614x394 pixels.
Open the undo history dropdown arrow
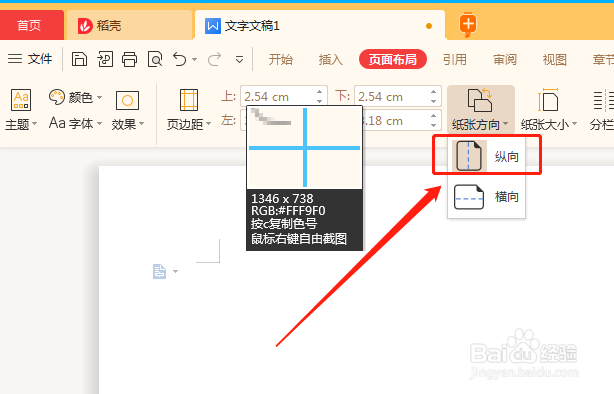coord(195,60)
